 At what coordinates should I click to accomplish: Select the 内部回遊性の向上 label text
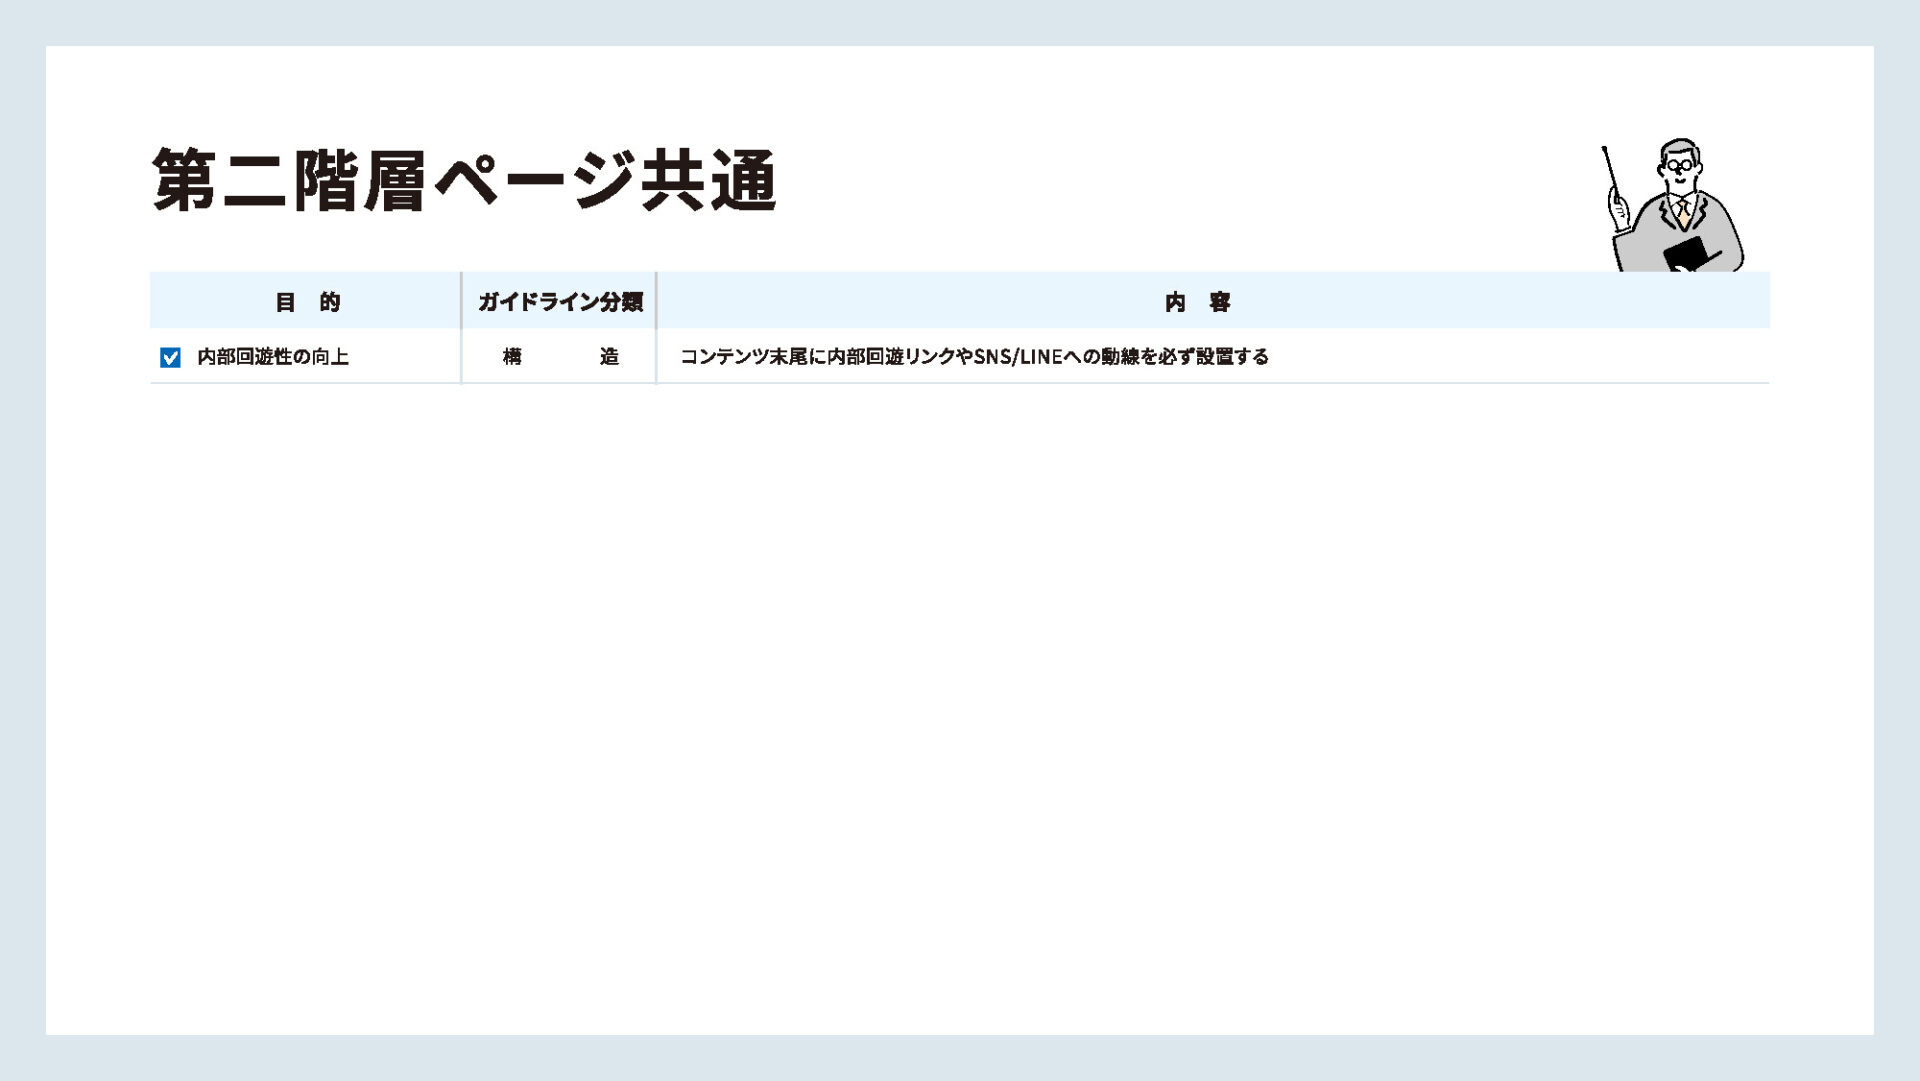[x=272, y=357]
